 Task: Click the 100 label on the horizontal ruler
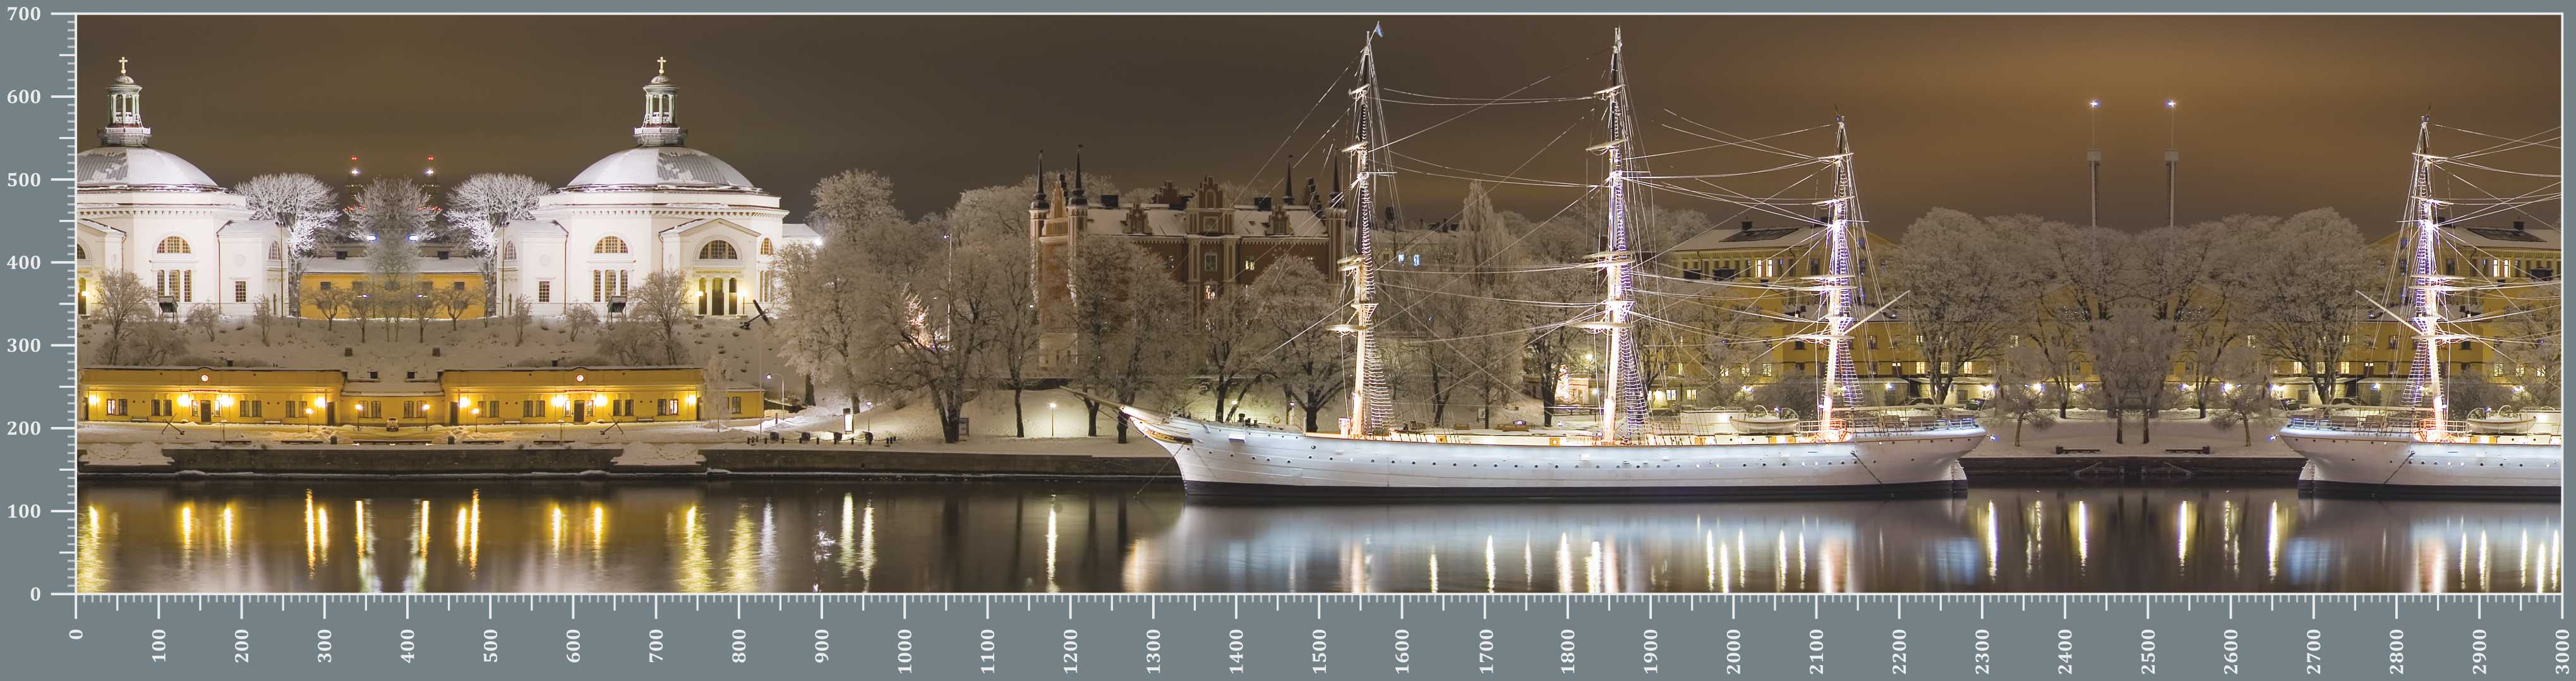coord(159,646)
